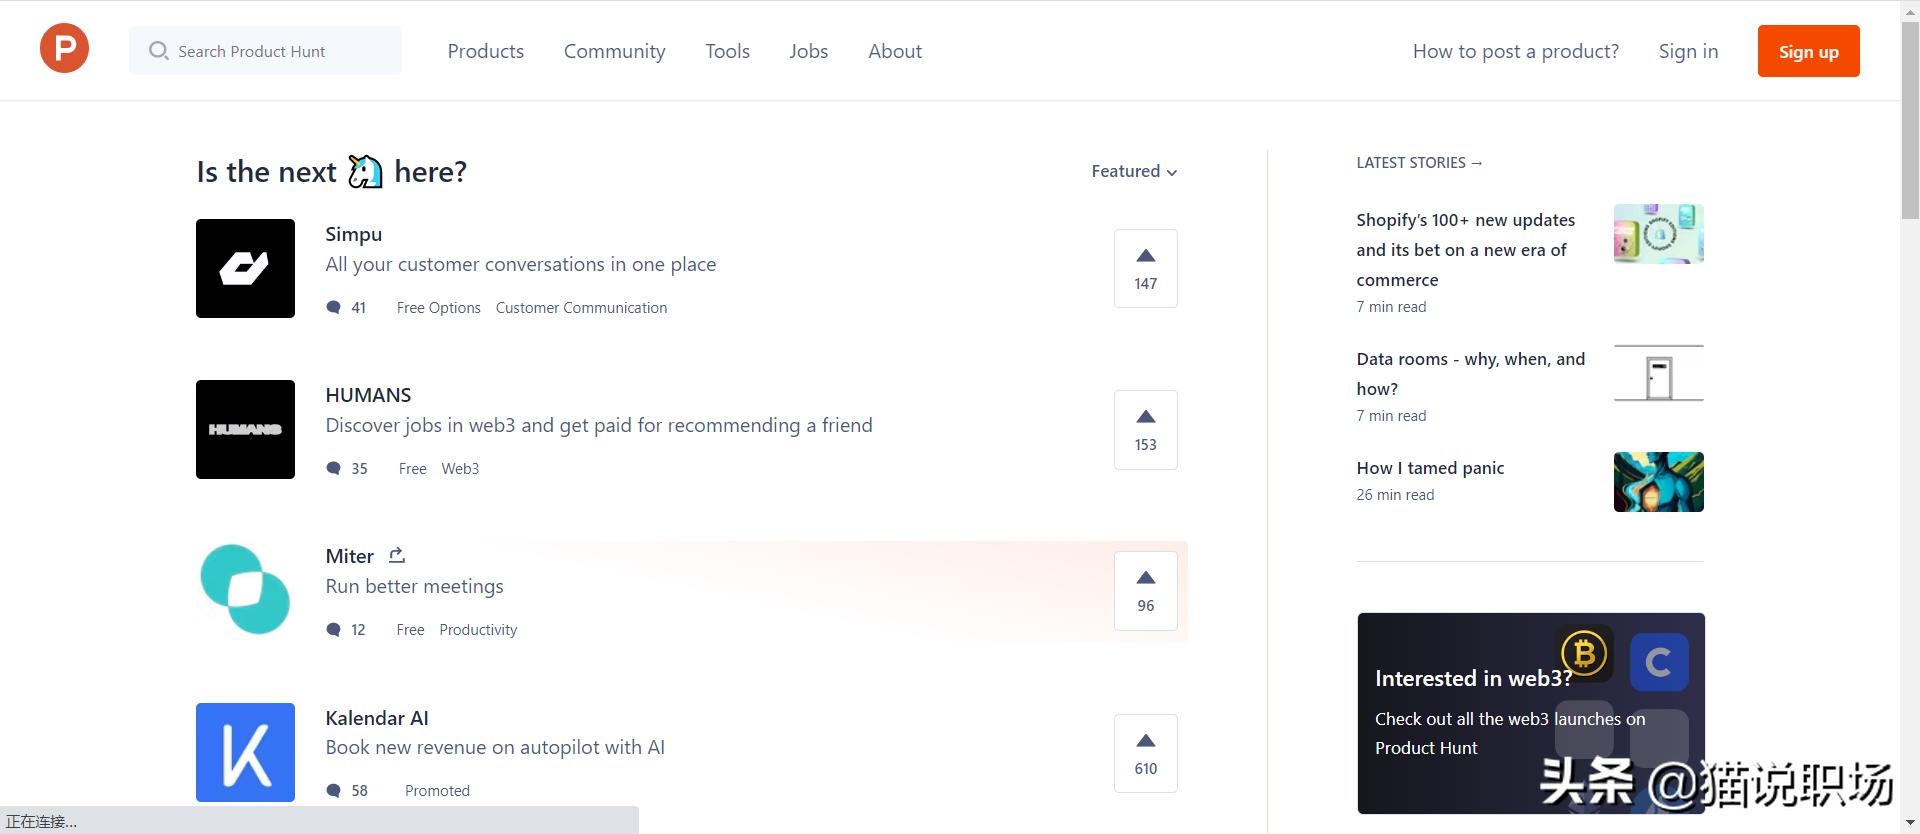
Task: Open the How I tamed panic thumbnail
Action: tap(1658, 482)
